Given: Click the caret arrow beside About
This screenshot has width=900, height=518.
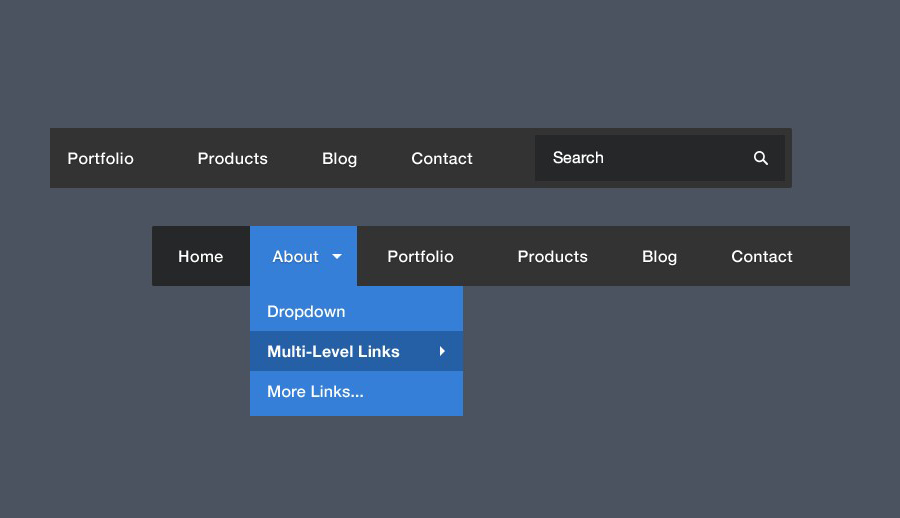Looking at the screenshot, I should click(x=337, y=257).
